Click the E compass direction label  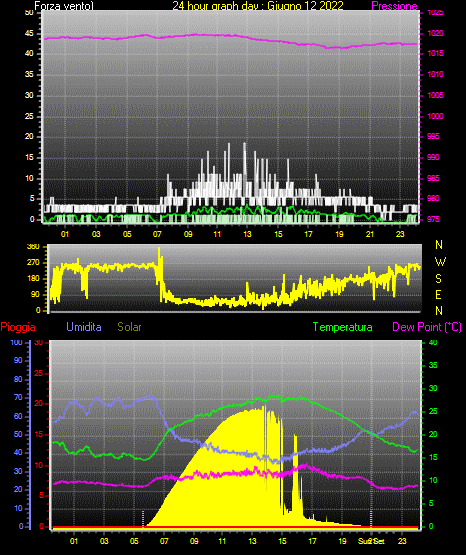[x=438, y=294]
